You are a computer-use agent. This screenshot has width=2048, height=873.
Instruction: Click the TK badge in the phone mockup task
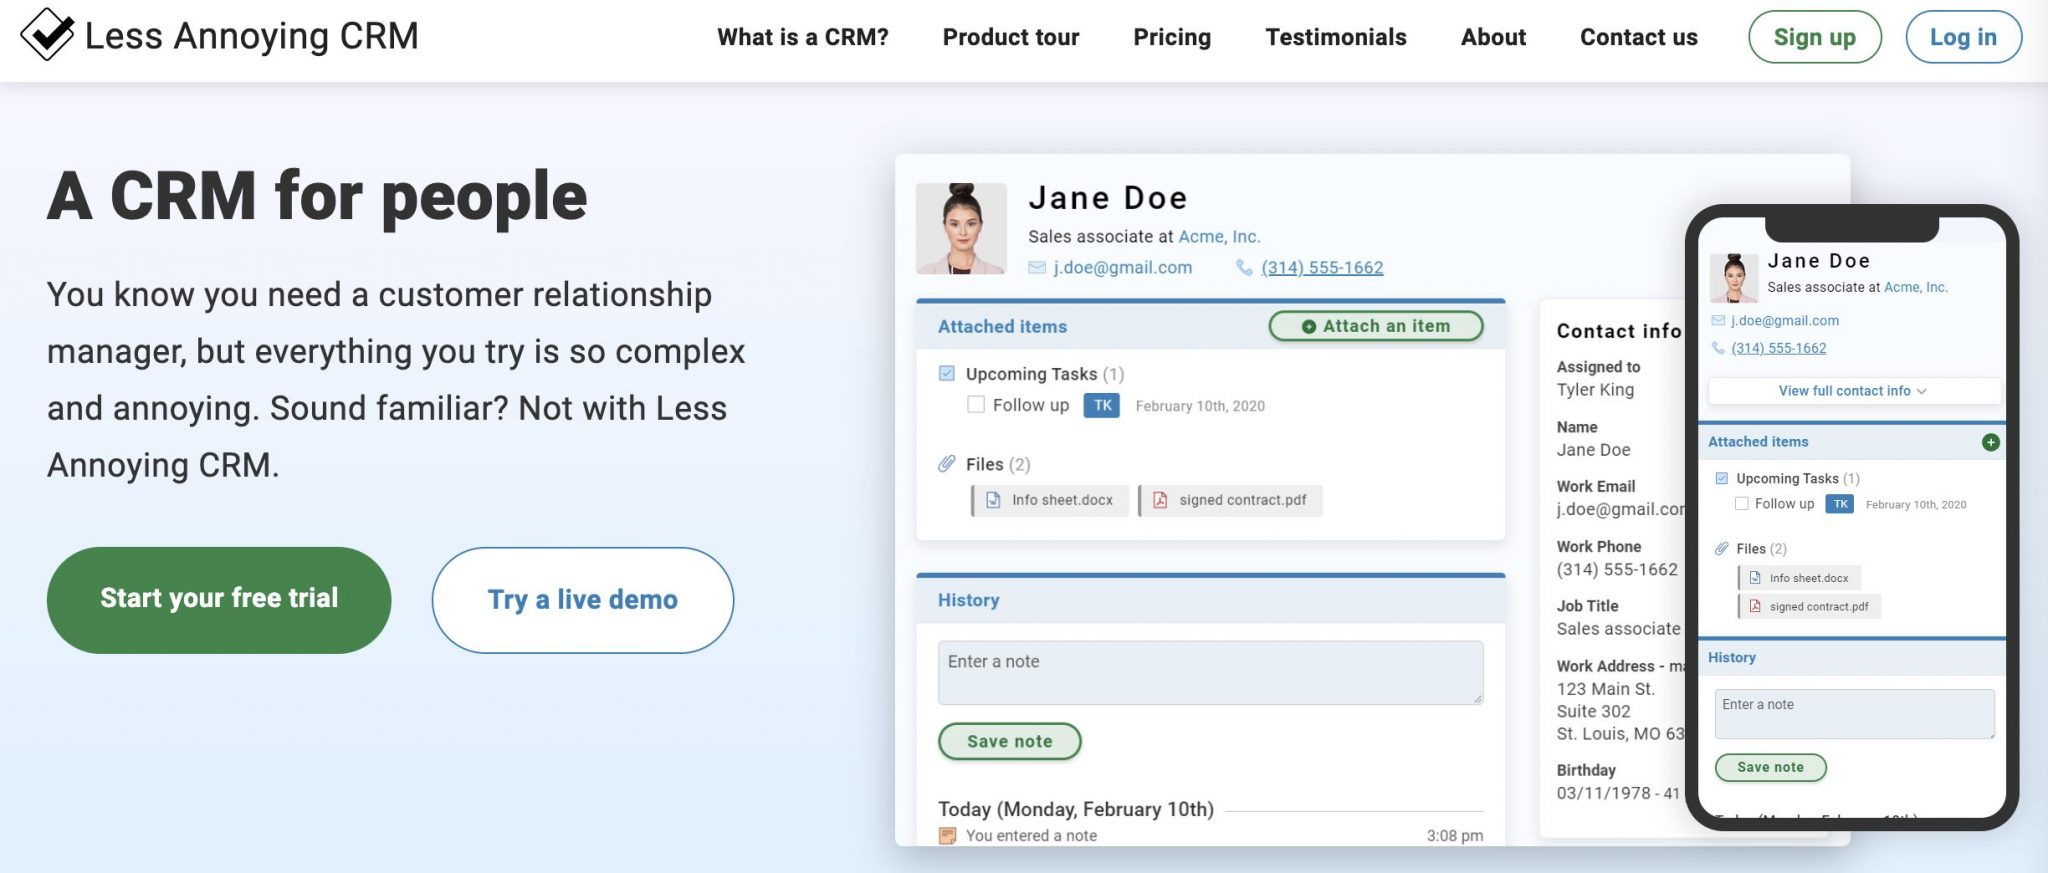[1840, 504]
